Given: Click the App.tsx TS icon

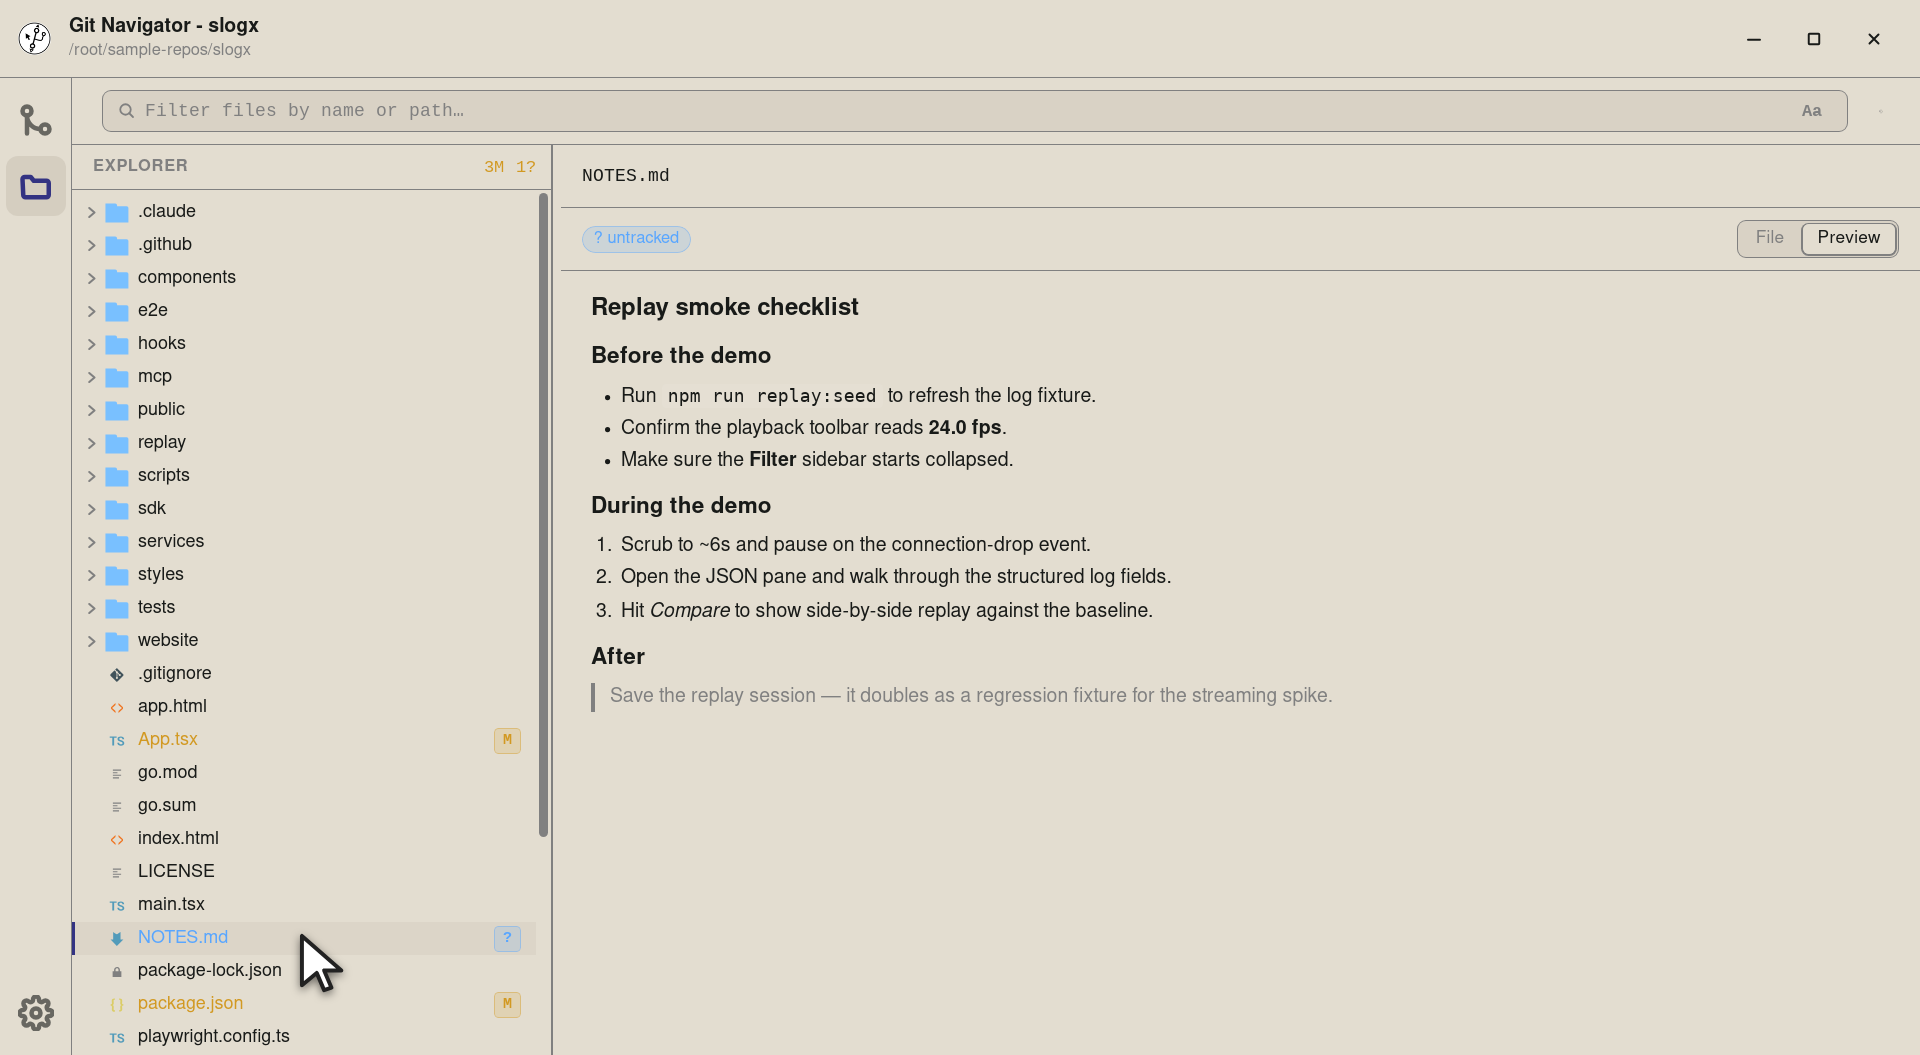Looking at the screenshot, I should point(117,740).
